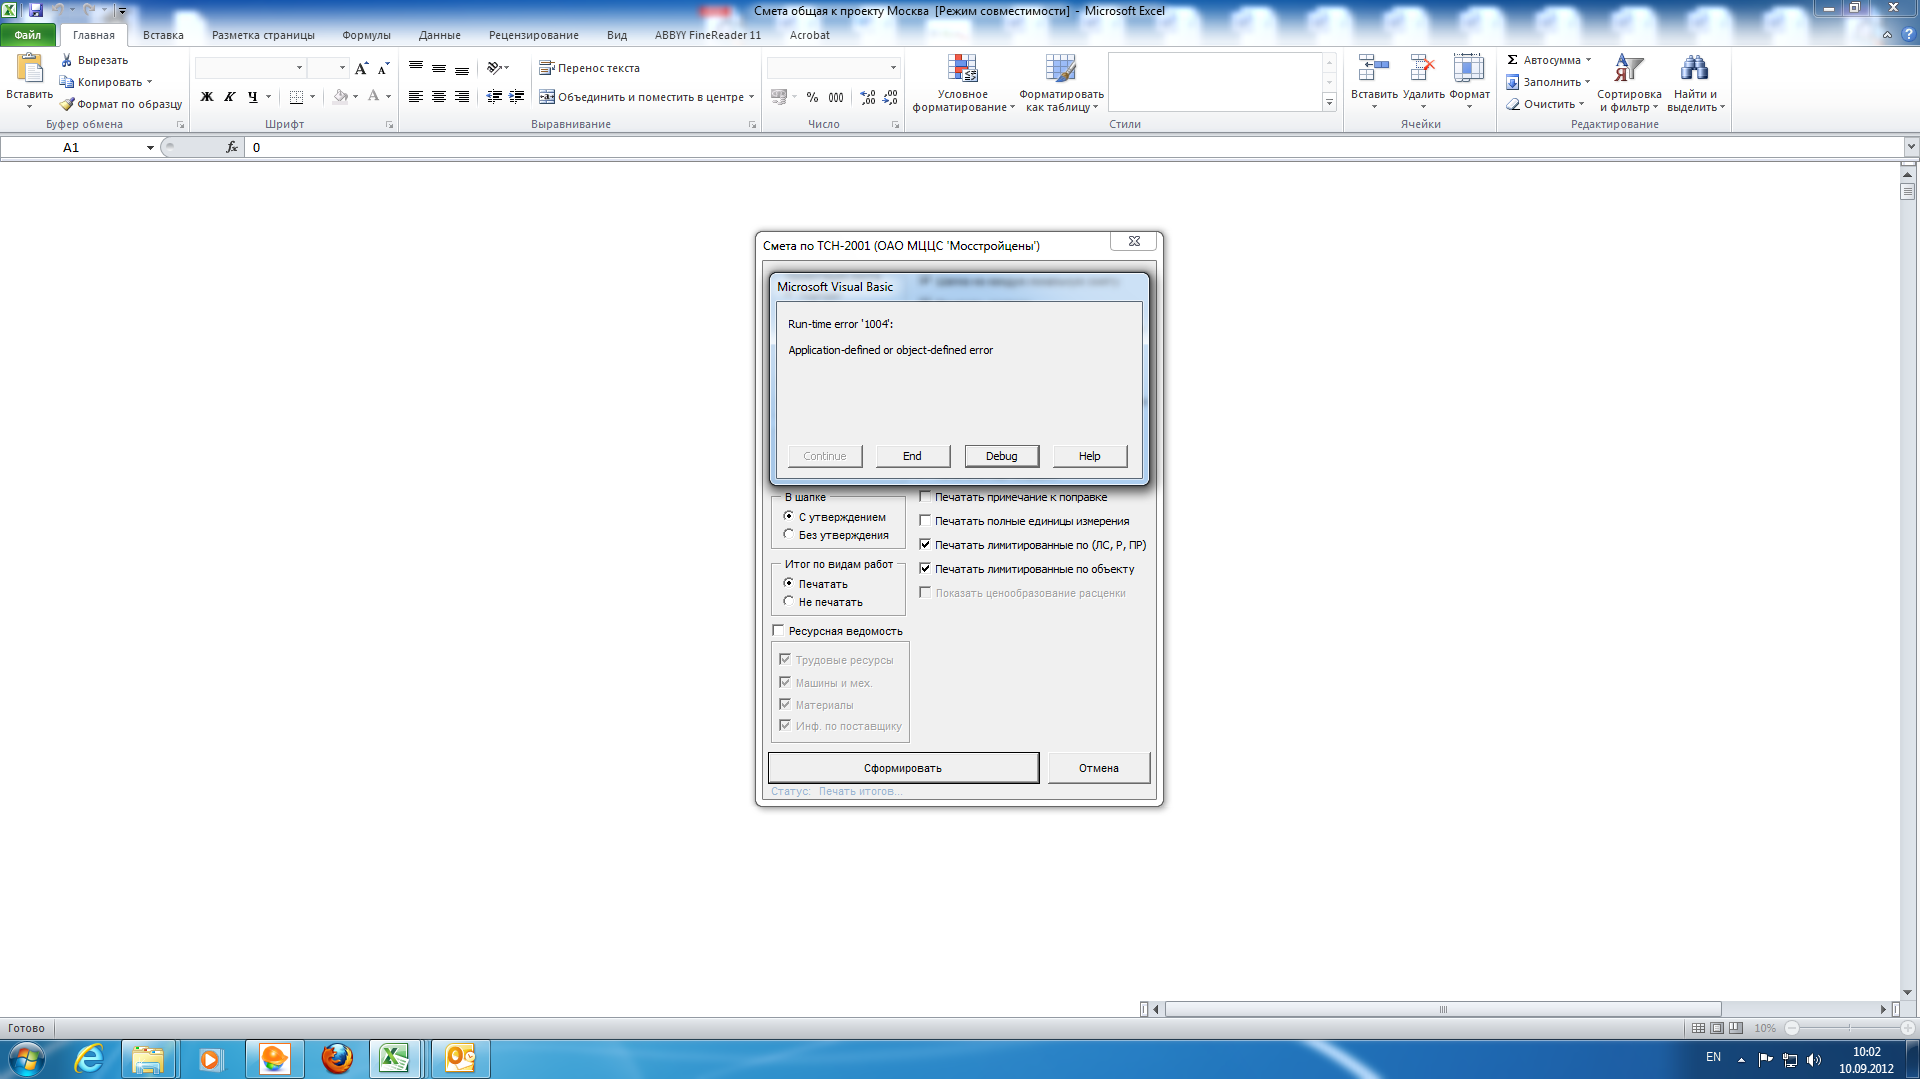Click End in the Visual Basic error dialog
This screenshot has height=1080, width=1920.
tap(912, 456)
